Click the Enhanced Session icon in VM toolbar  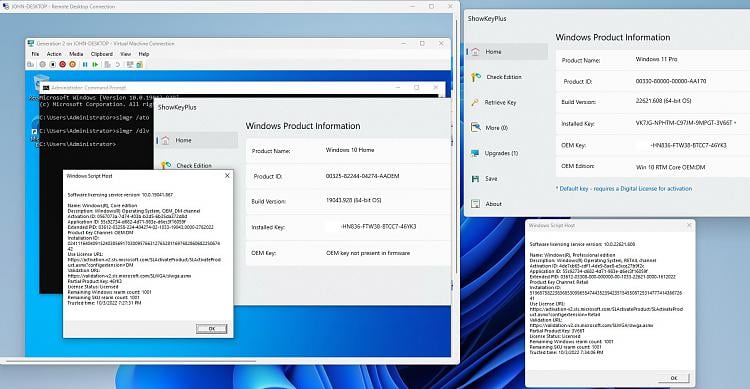pos(130,65)
